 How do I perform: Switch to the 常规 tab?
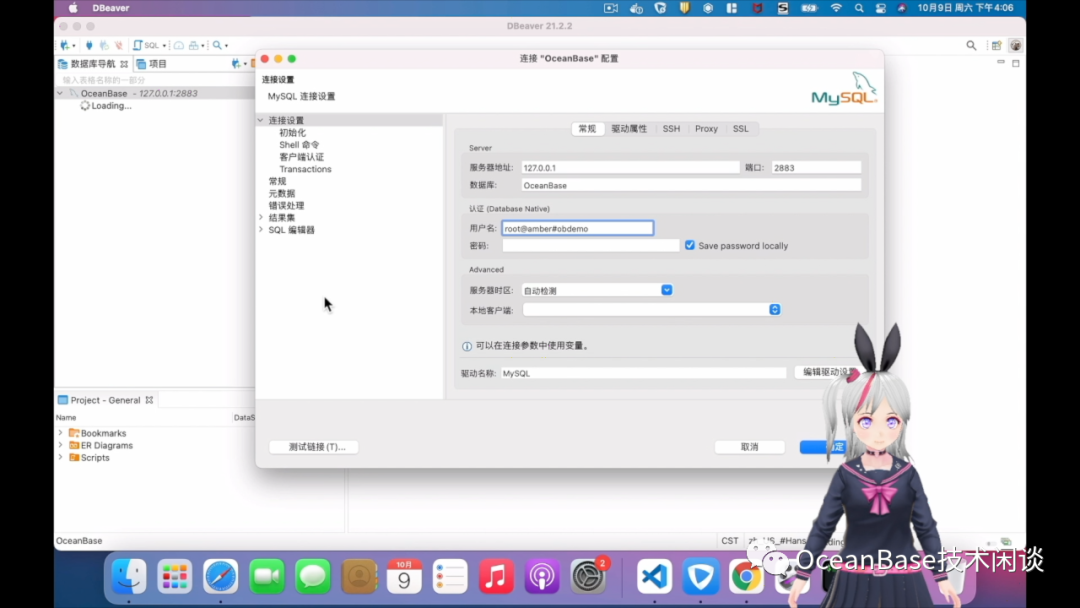click(587, 129)
